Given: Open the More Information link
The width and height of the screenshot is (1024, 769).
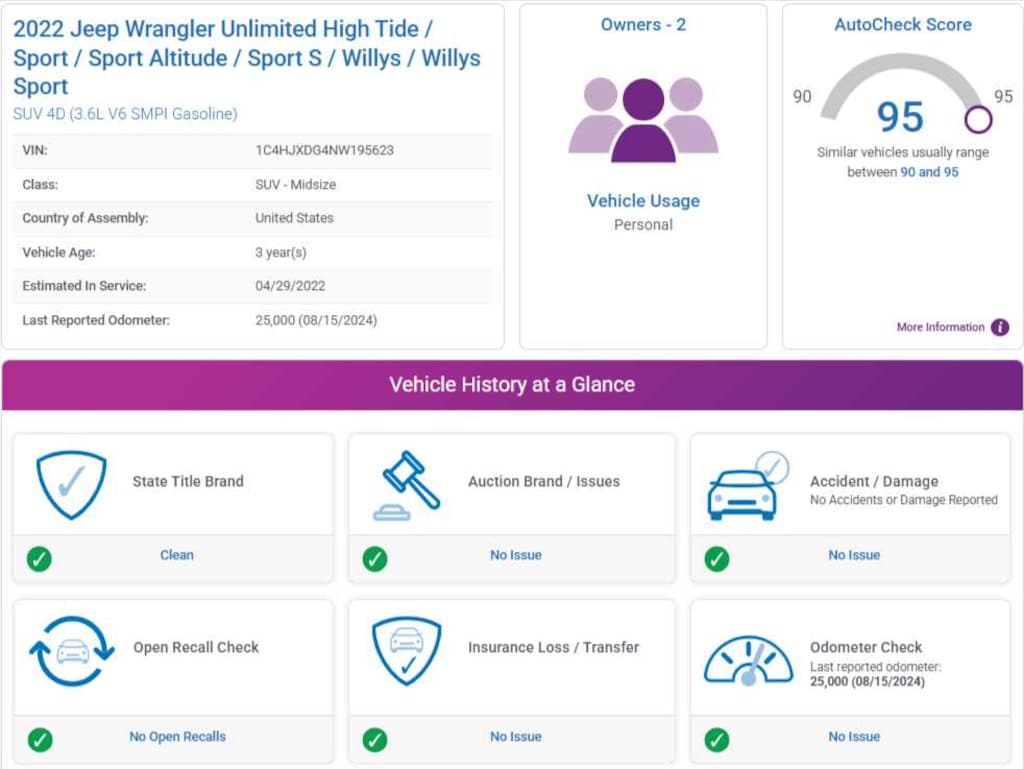Looking at the screenshot, I should [x=940, y=327].
